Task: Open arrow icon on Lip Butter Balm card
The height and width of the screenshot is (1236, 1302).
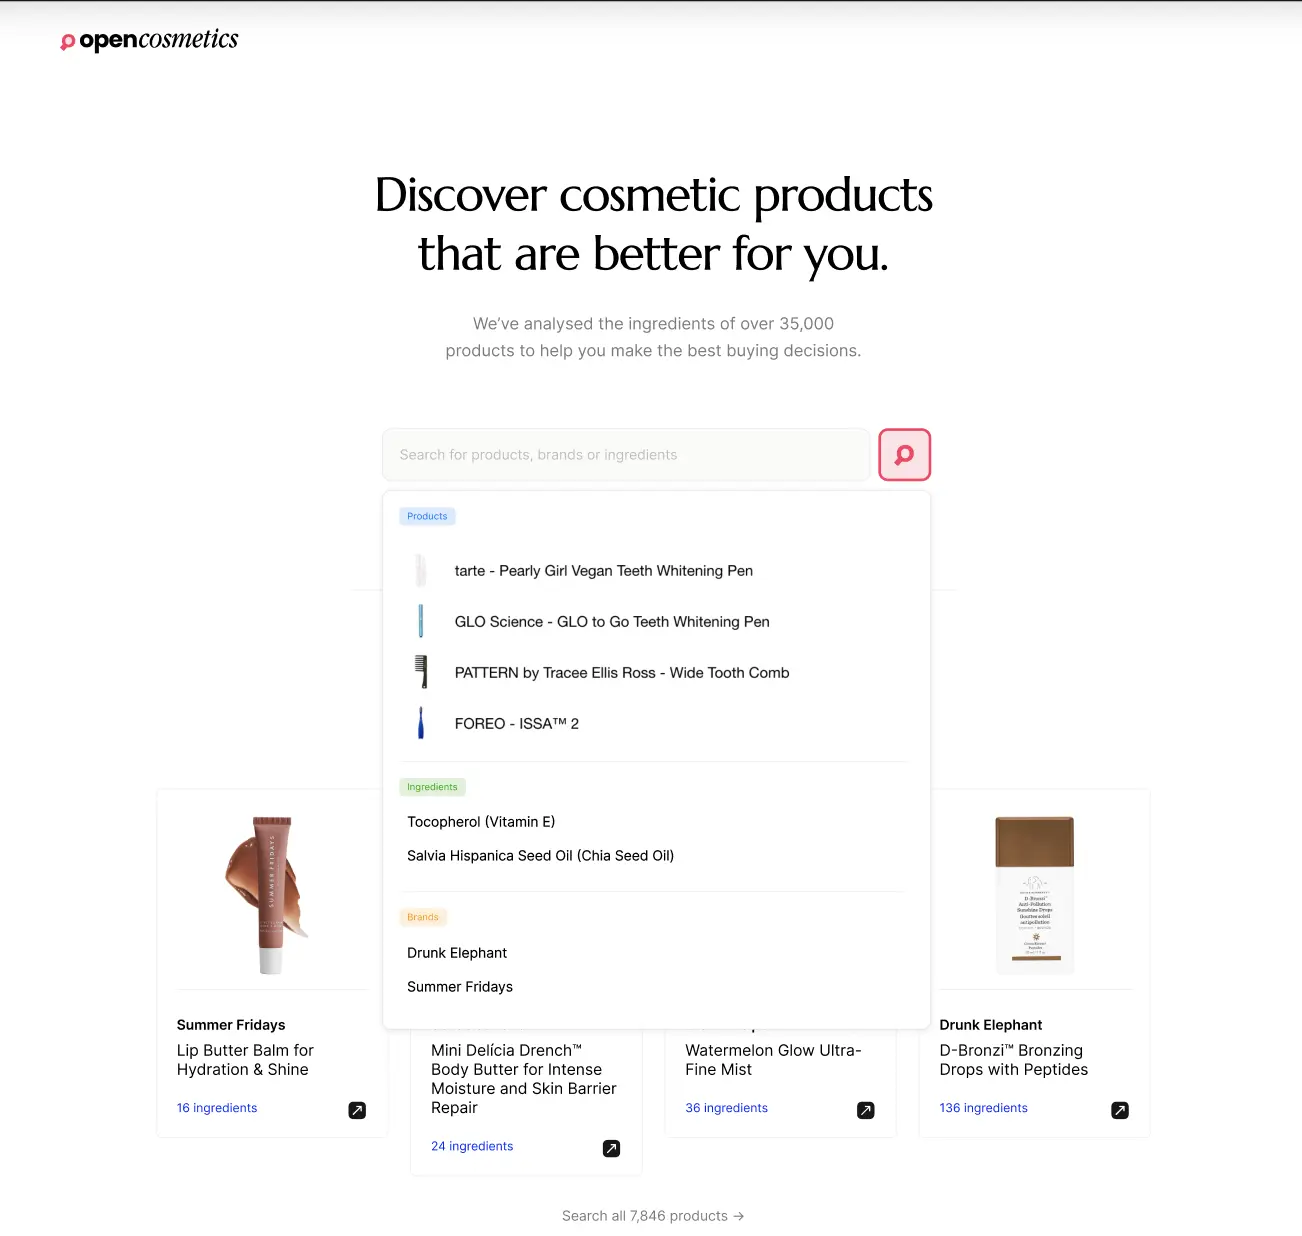Action: [357, 1110]
